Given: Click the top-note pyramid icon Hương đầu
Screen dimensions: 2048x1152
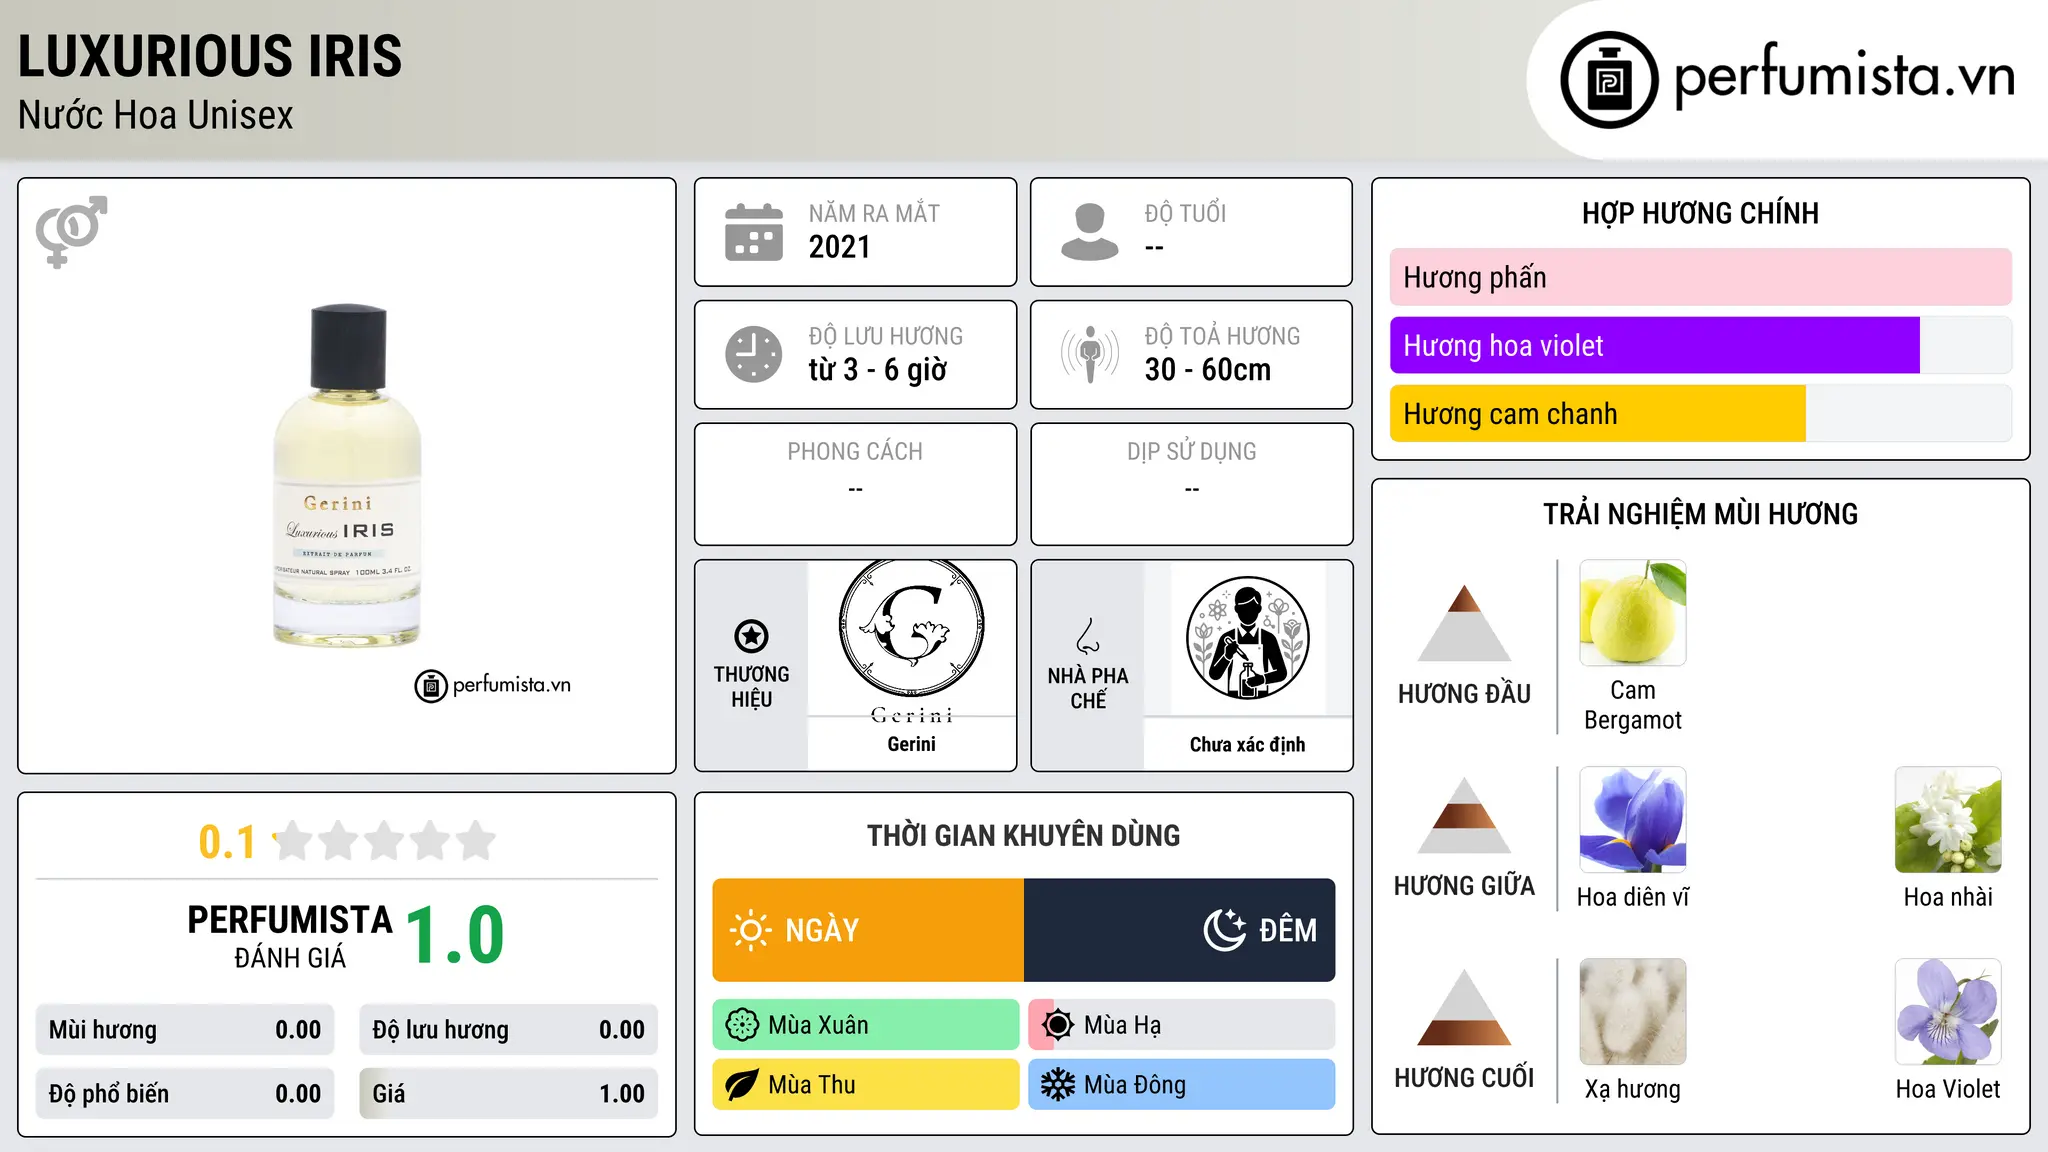Looking at the screenshot, I should 1464,623.
